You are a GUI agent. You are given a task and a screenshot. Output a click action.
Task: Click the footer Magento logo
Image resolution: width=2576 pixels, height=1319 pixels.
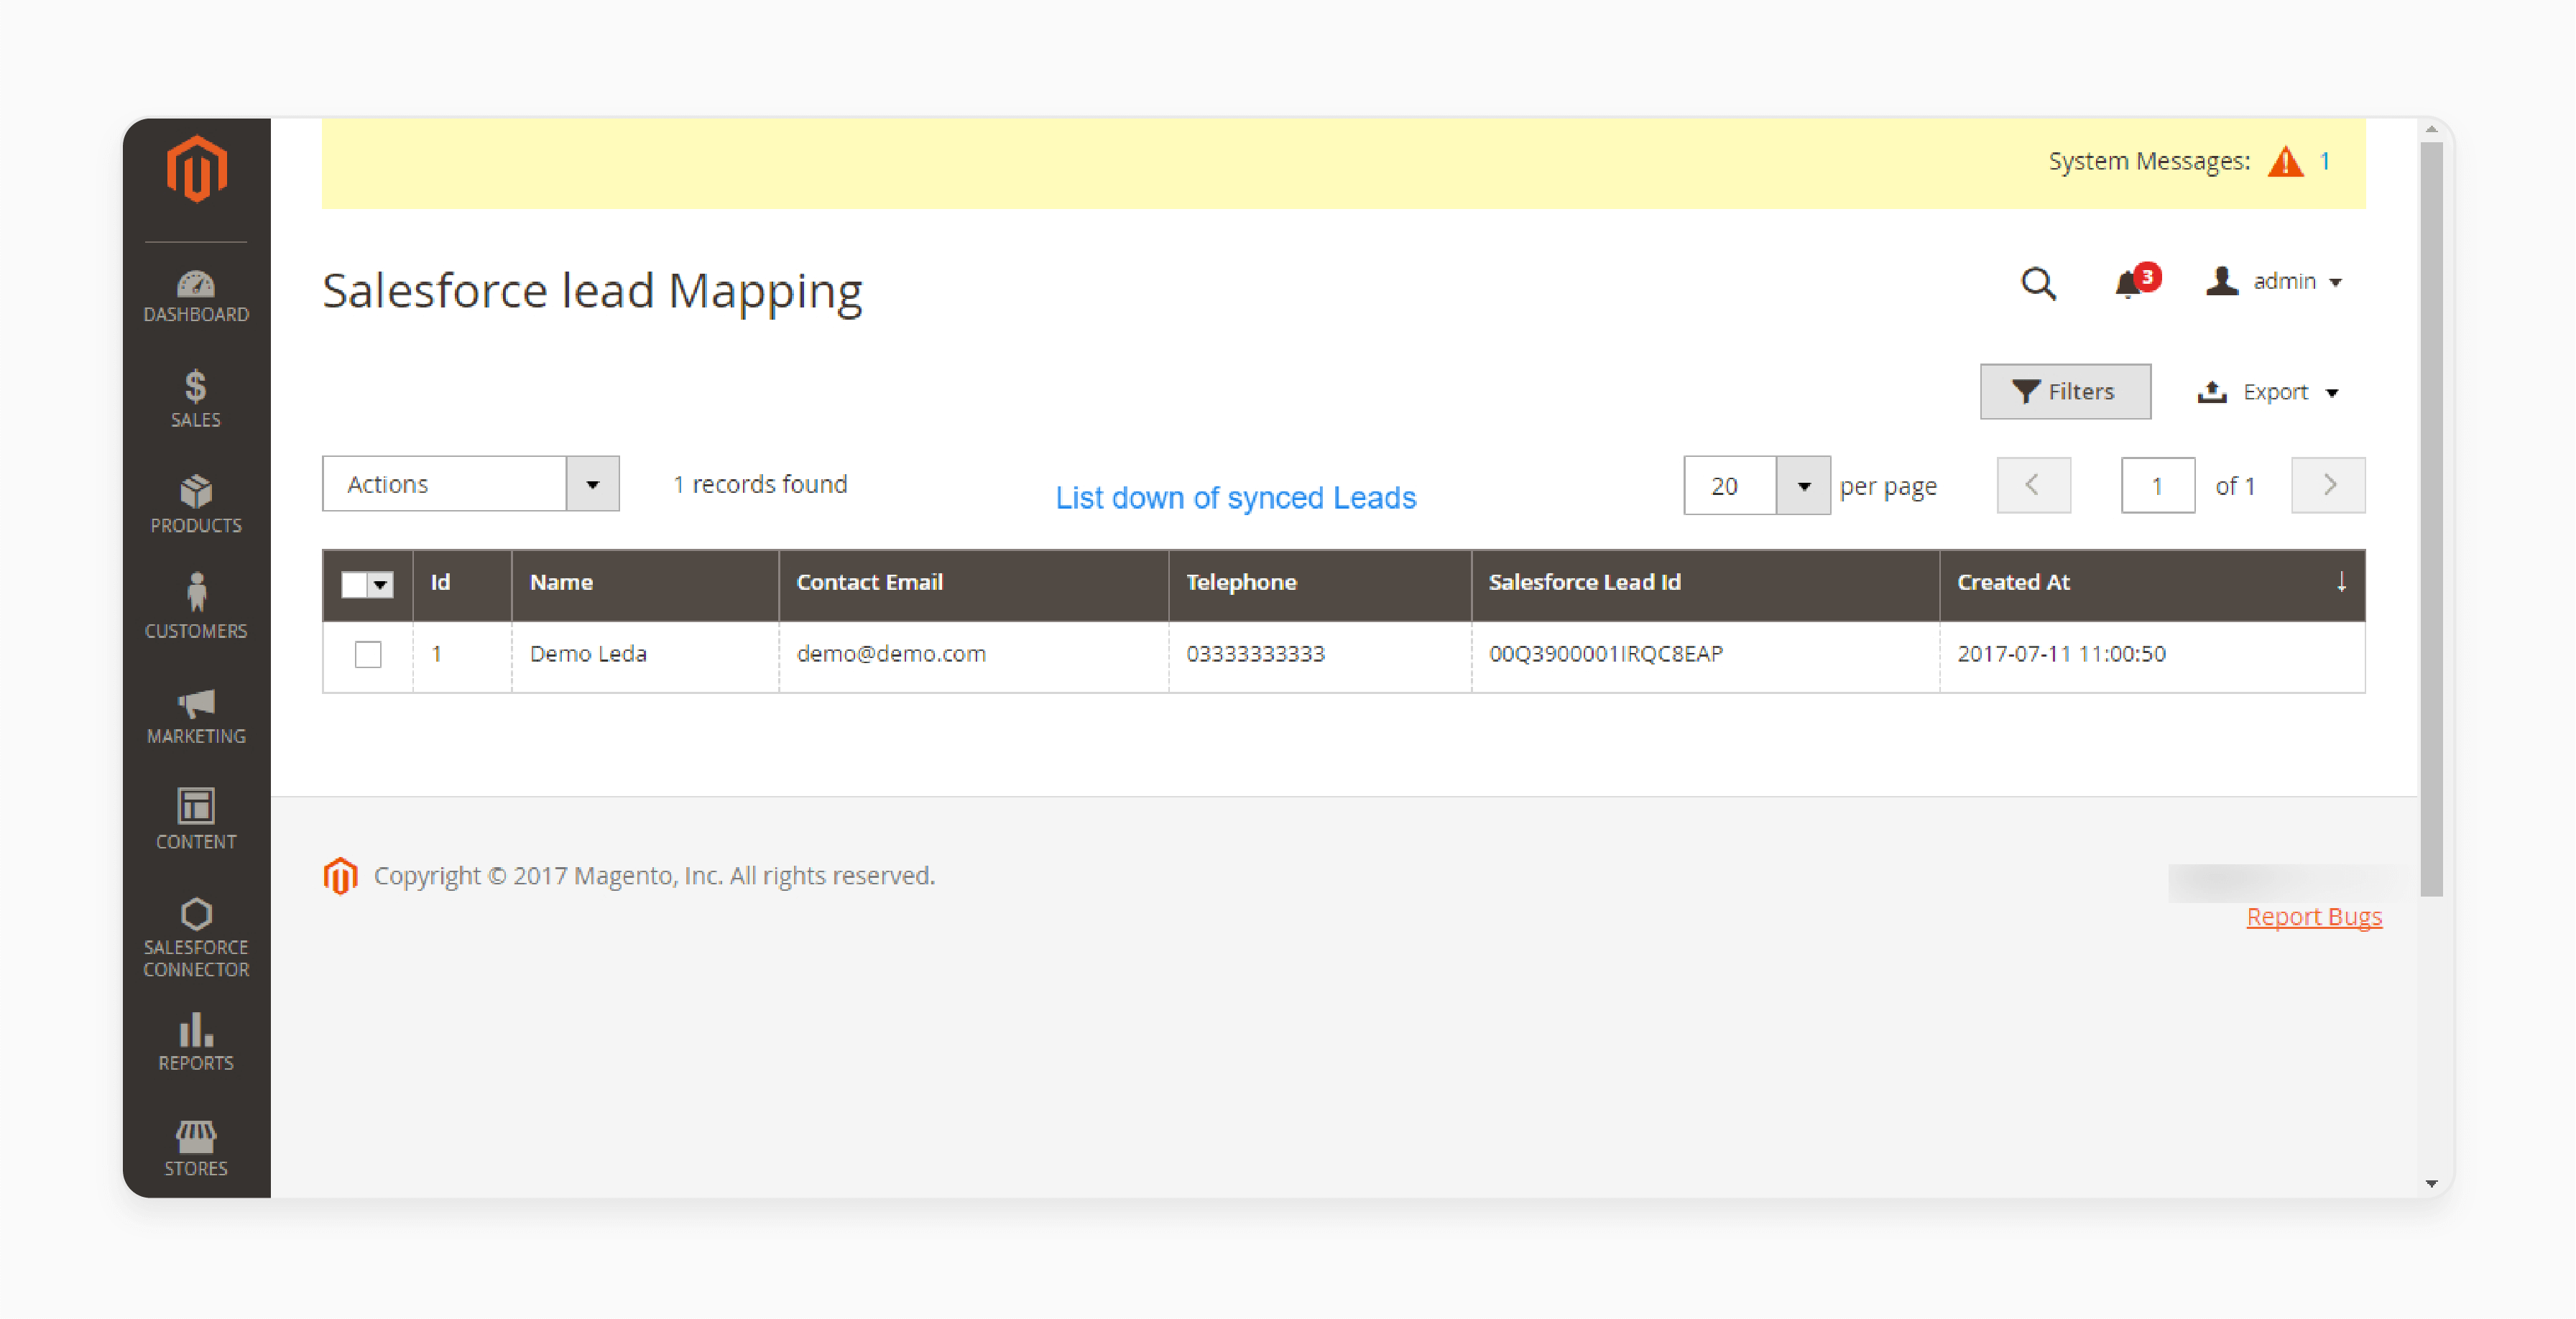[x=340, y=876]
